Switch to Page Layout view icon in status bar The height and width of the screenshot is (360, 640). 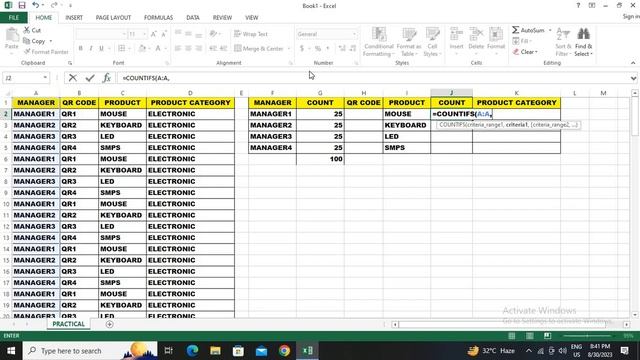tap(529, 336)
